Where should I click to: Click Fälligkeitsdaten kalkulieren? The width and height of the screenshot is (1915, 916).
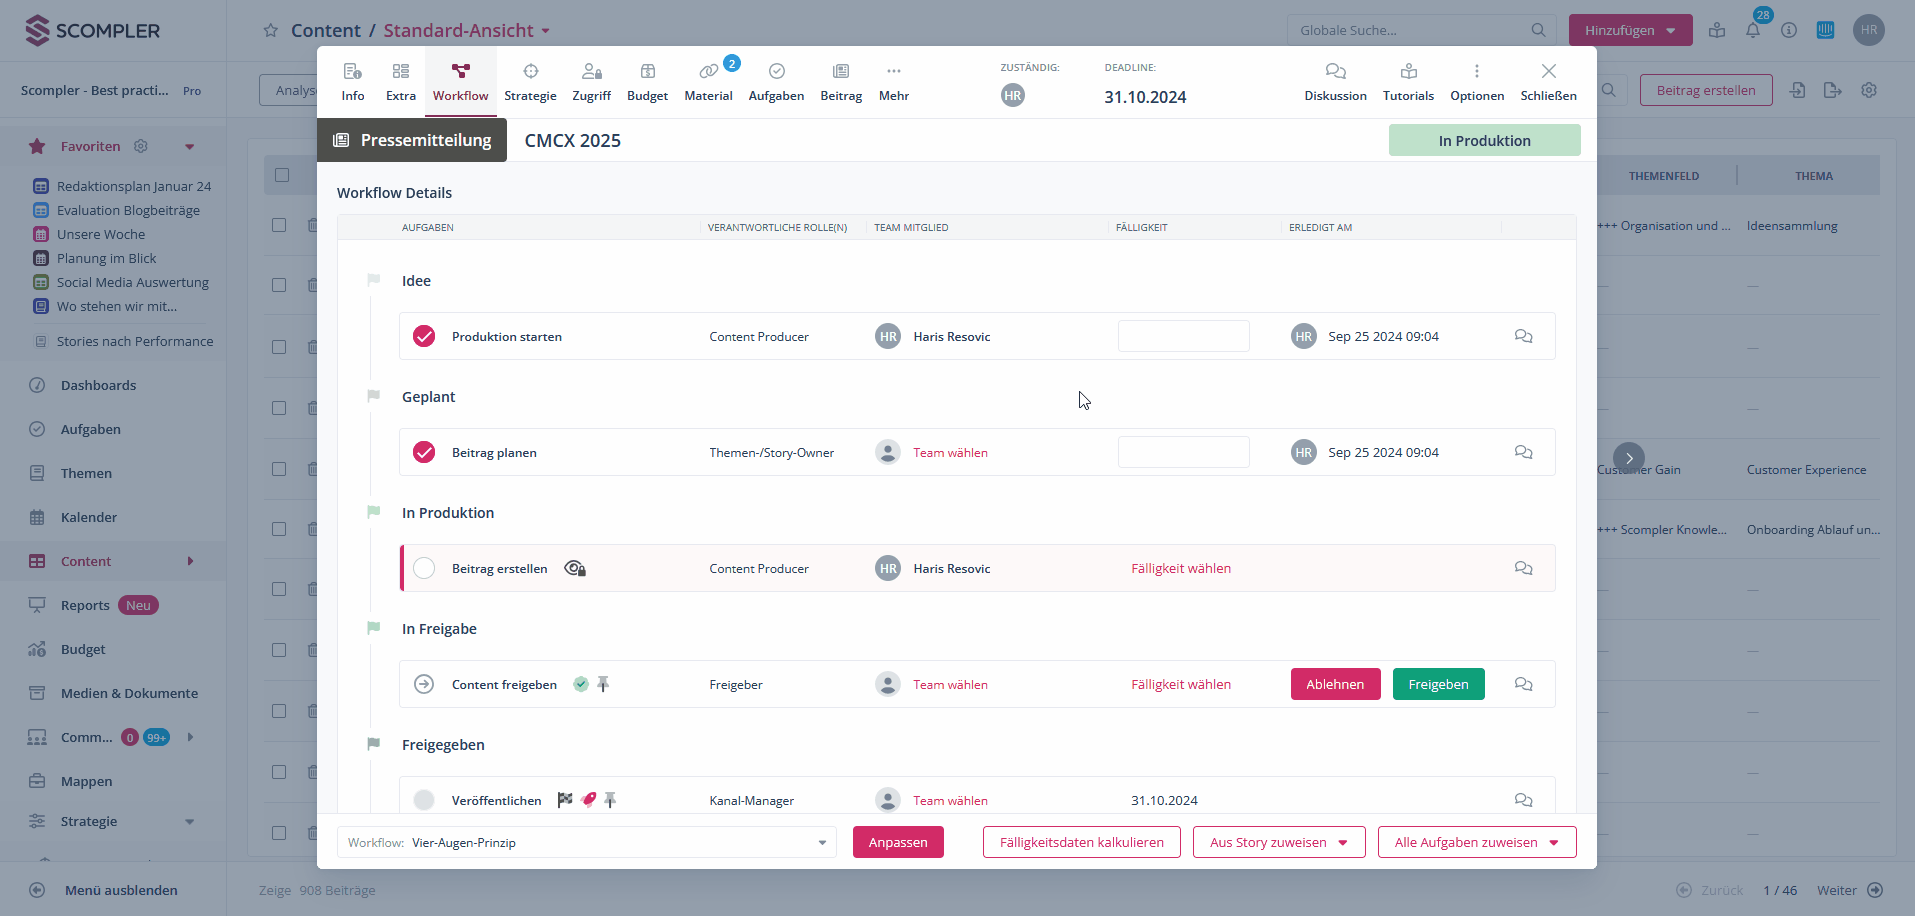click(1081, 842)
